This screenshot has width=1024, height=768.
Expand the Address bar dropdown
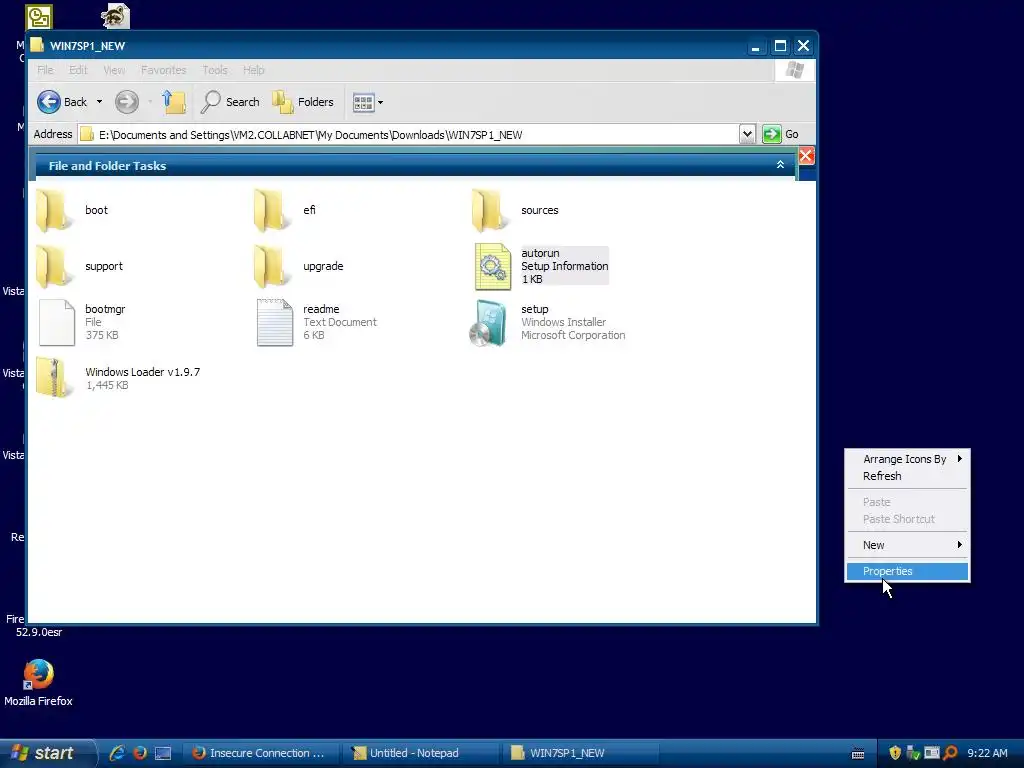(x=747, y=135)
